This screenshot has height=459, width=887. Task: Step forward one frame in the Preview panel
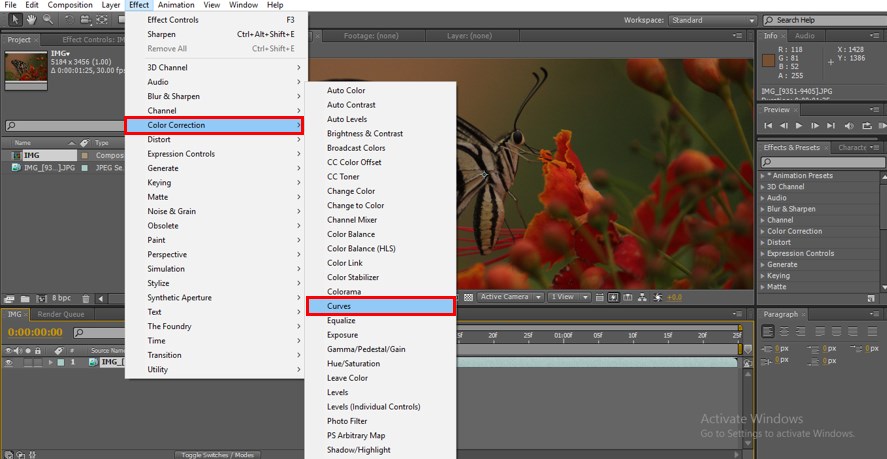tap(815, 126)
